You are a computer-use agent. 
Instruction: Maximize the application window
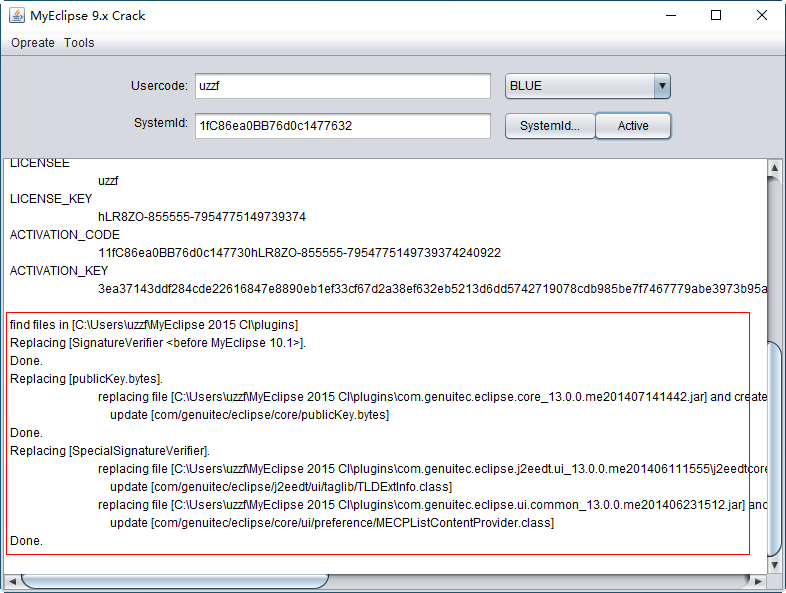(716, 16)
